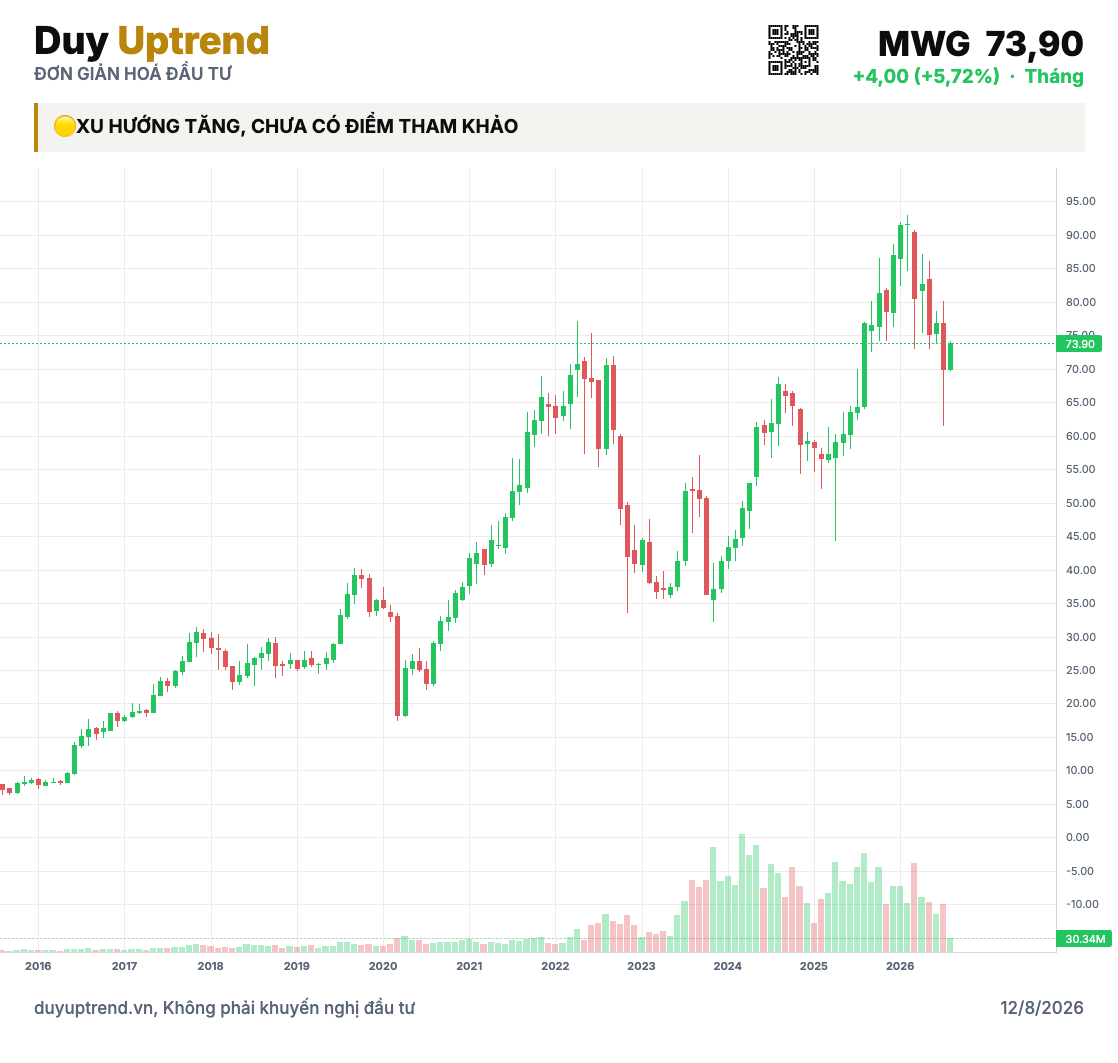Click the yellow circle status icon
Screen dimensions: 1118x1063
pyautogui.click(x=64, y=126)
